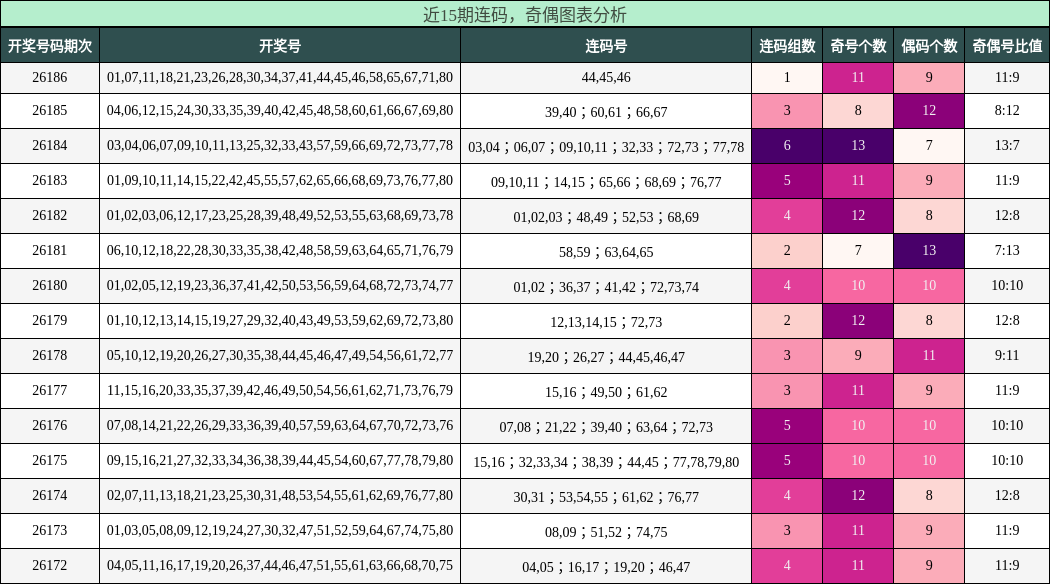
Task: Select issue number 26184
Action: coord(50,145)
